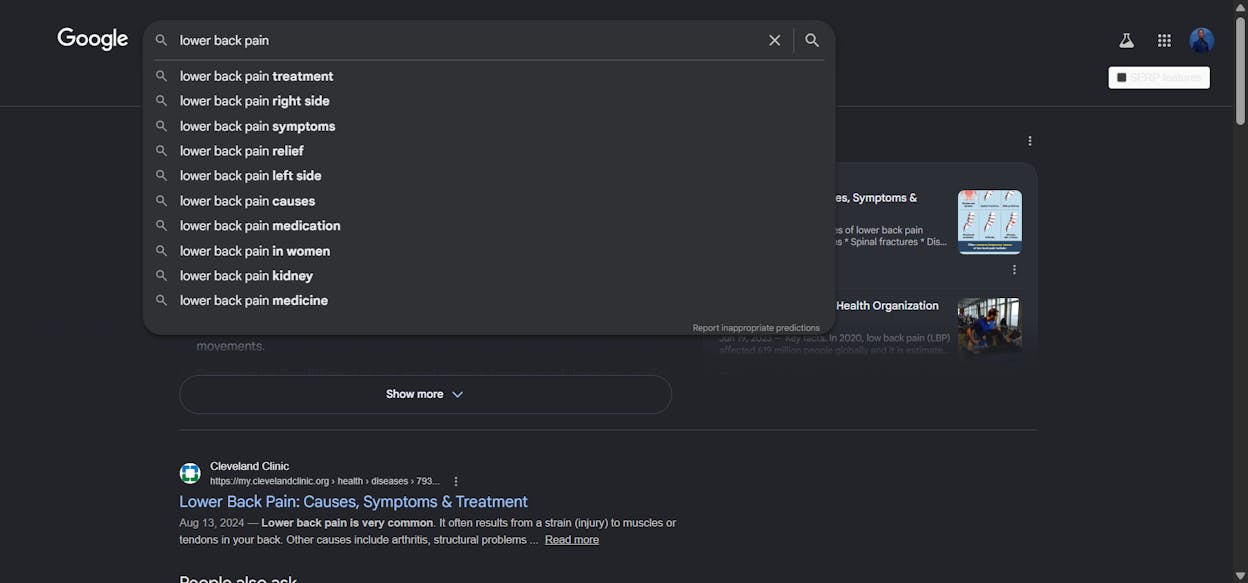The height and width of the screenshot is (583, 1248).
Task: Choose suggestion 'lower back pain medication'
Action: [x=489, y=226]
